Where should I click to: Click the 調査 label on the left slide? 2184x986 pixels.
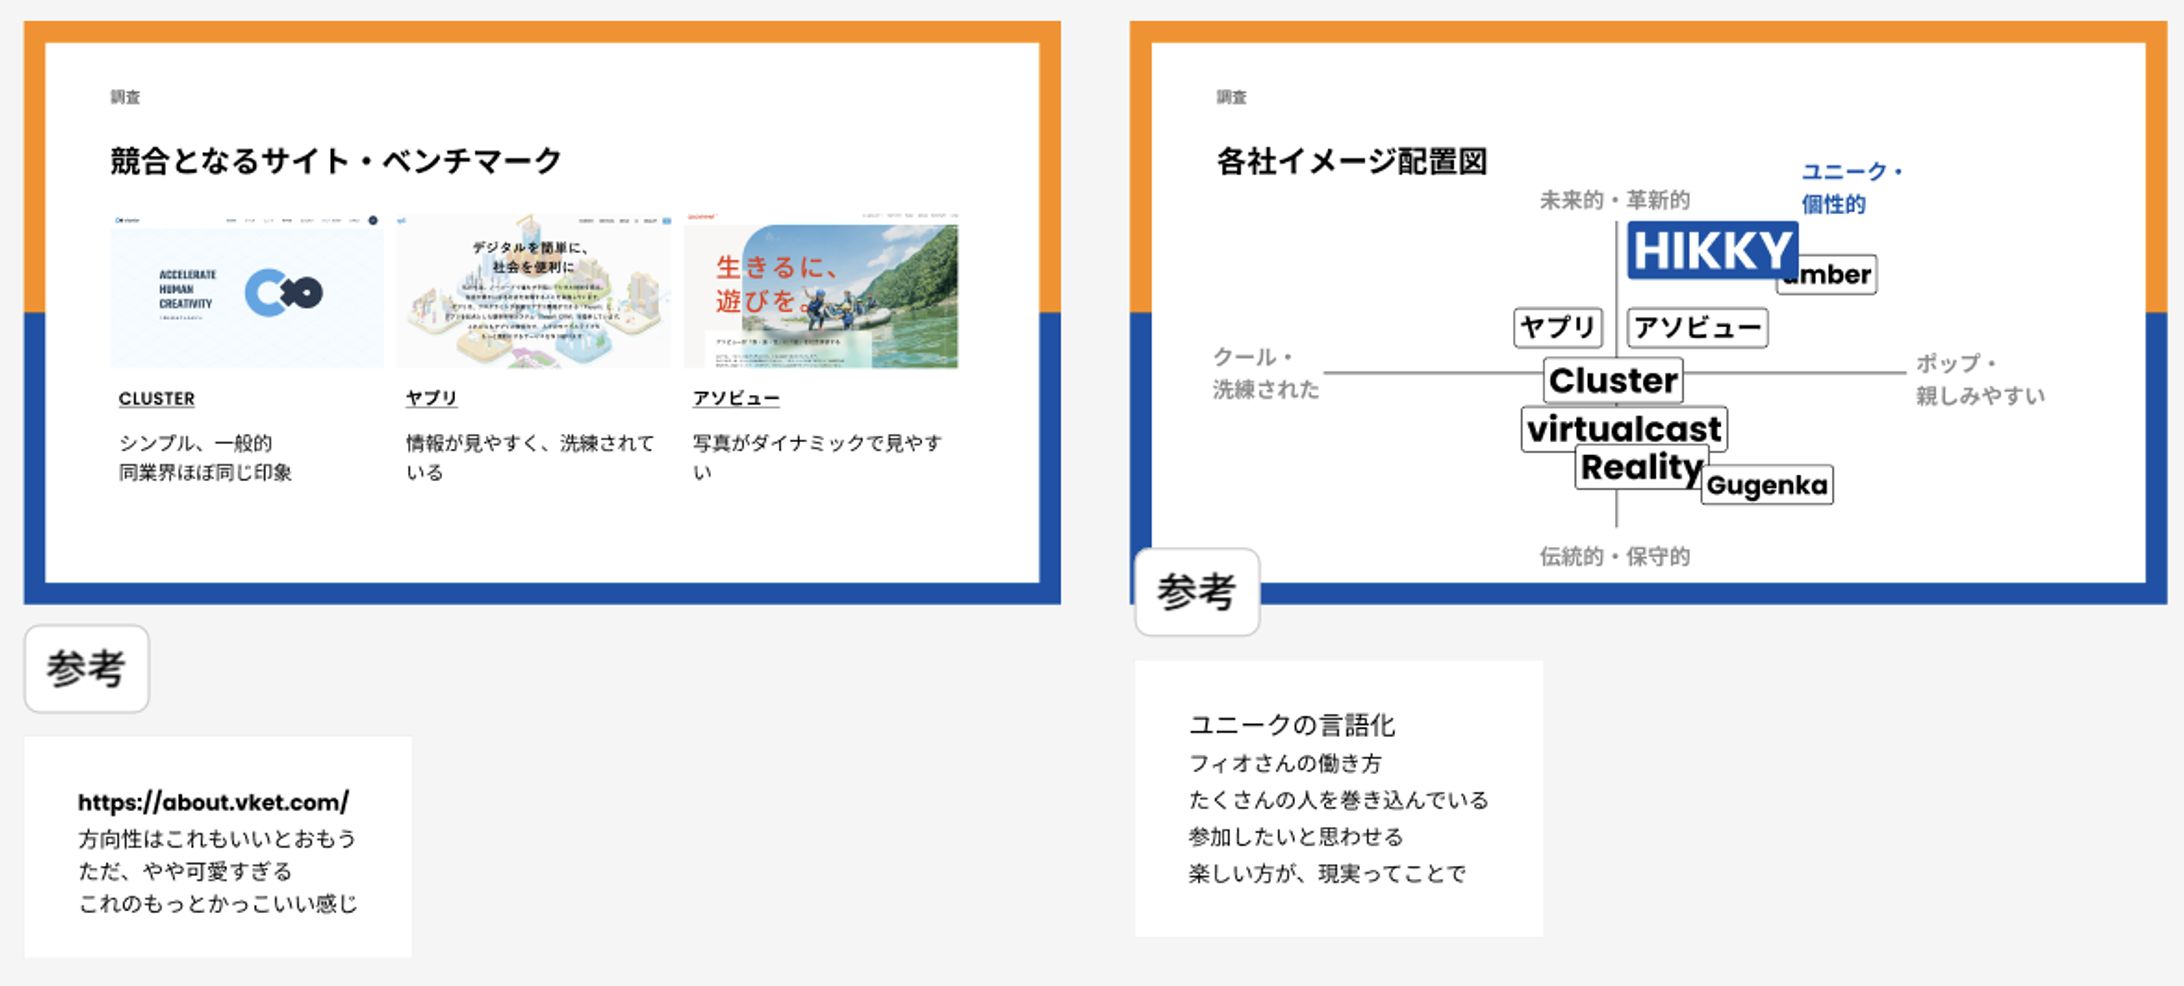(125, 97)
